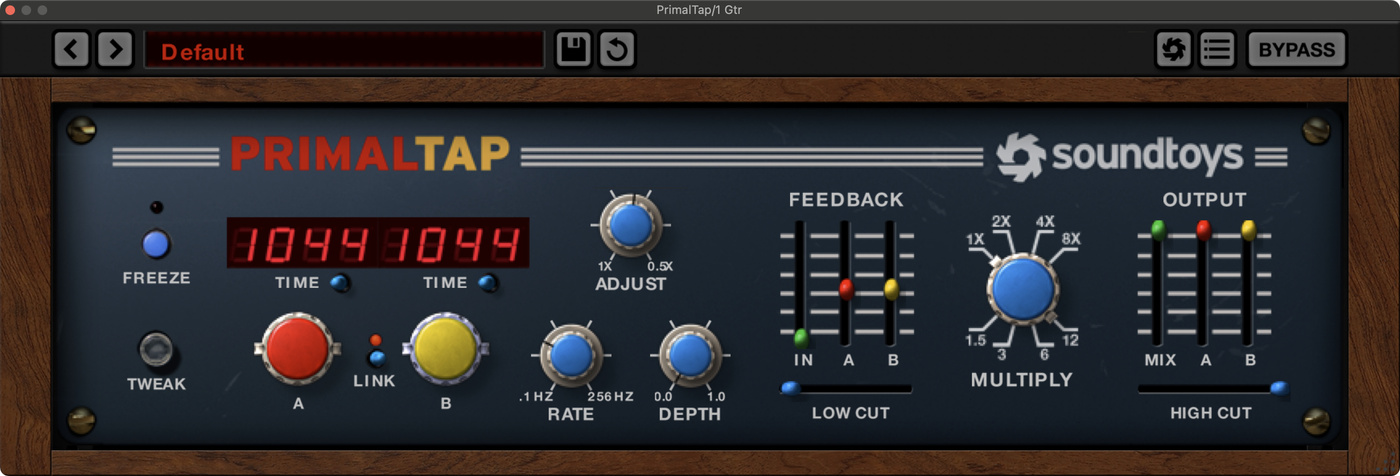The height and width of the screenshot is (476, 1400).
Task: Toggle the left Time mode LED button
Action: pyautogui.click(x=341, y=284)
